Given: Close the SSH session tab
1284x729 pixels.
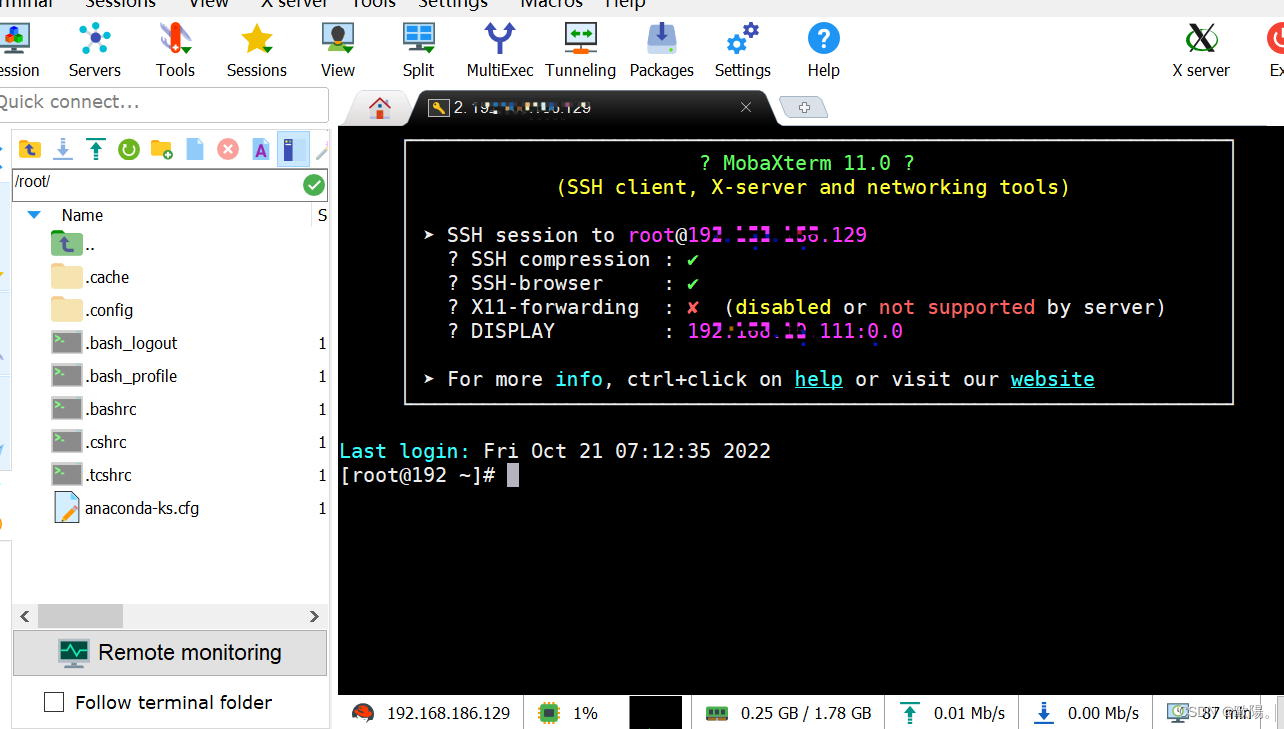Looking at the screenshot, I should point(746,107).
